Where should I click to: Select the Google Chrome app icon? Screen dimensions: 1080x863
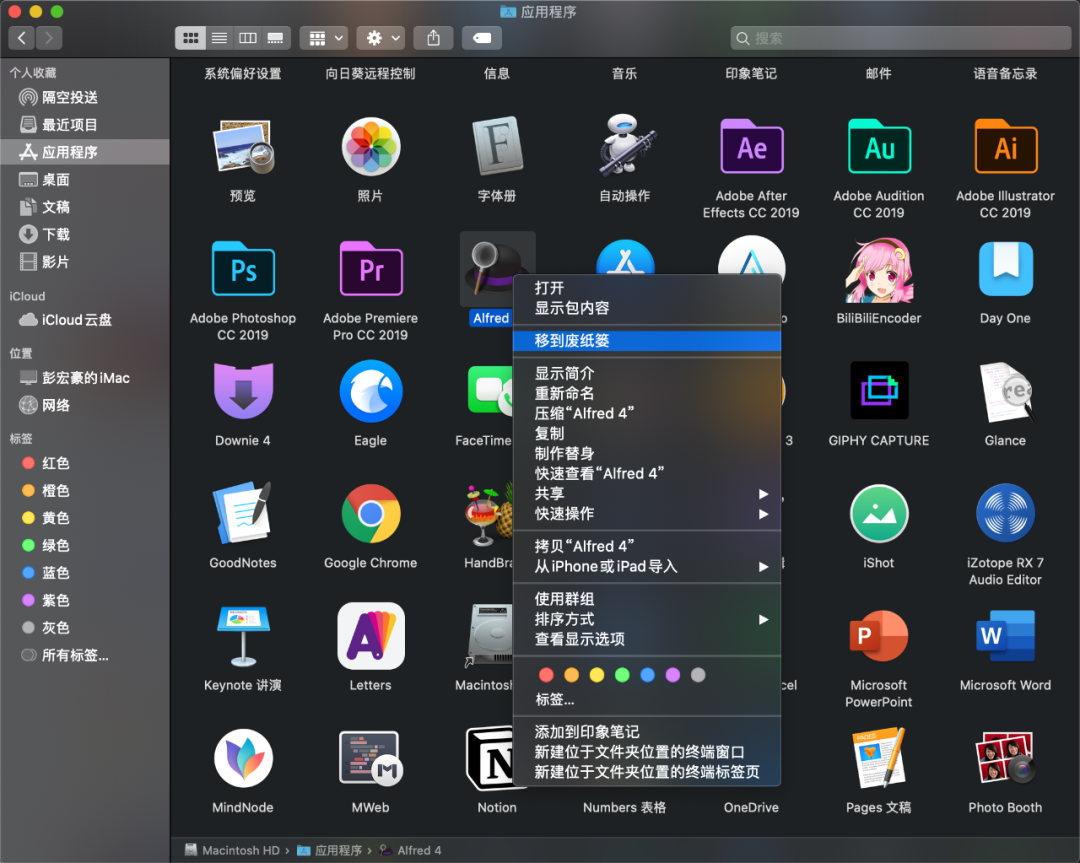click(x=371, y=514)
